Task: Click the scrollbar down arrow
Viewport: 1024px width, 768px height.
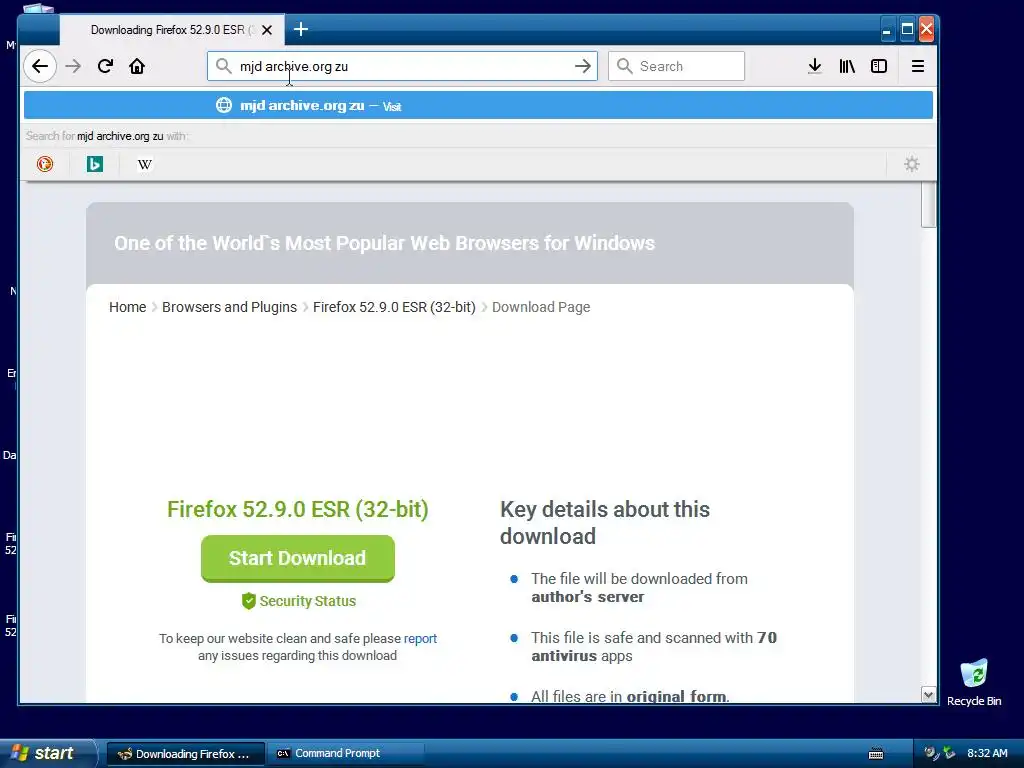Action: 928,694
